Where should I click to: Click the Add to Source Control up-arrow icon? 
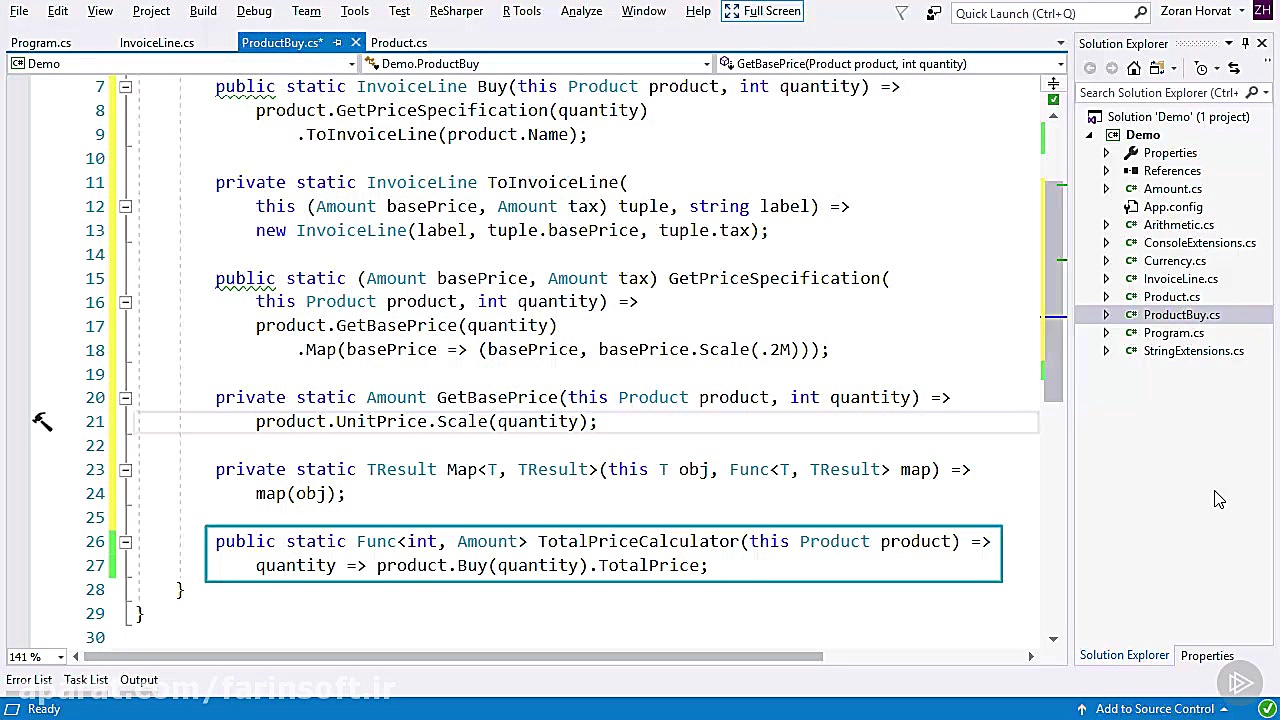pyautogui.click(x=1082, y=709)
